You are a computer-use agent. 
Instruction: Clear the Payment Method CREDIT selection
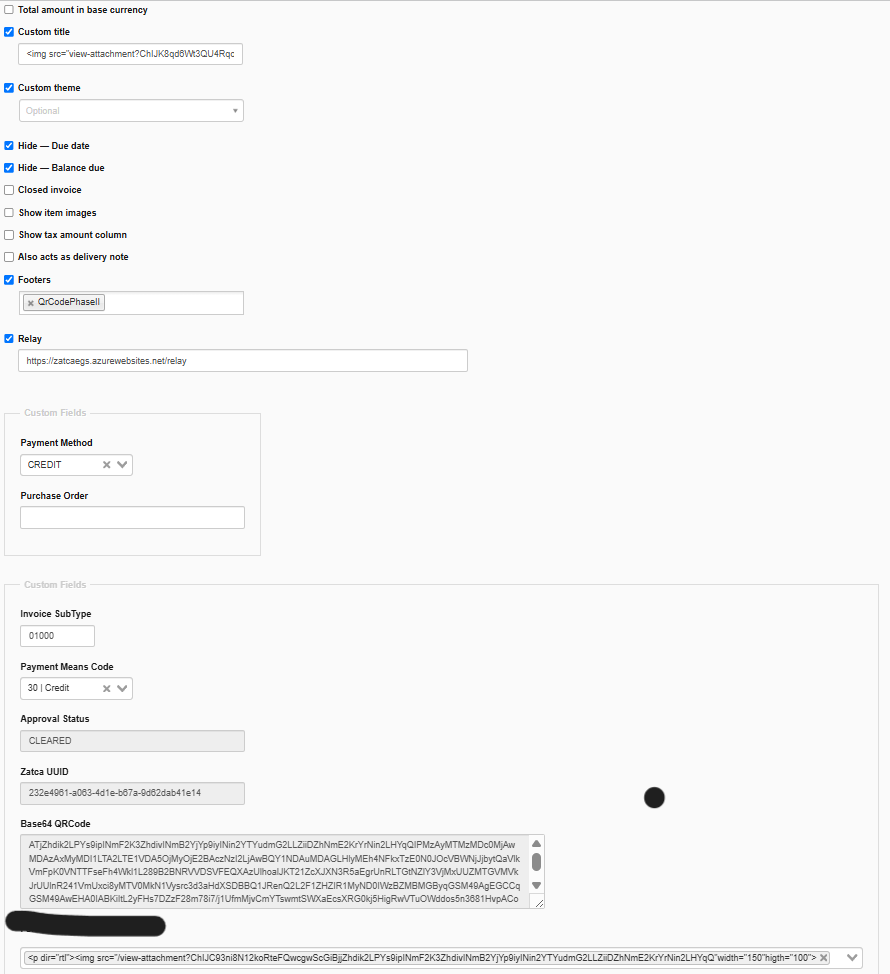pos(107,465)
